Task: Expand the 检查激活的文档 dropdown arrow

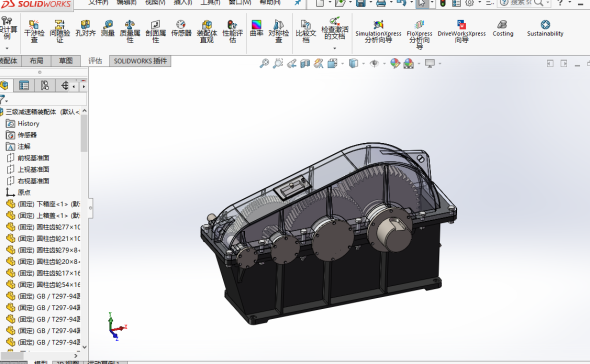Action: [x=335, y=48]
